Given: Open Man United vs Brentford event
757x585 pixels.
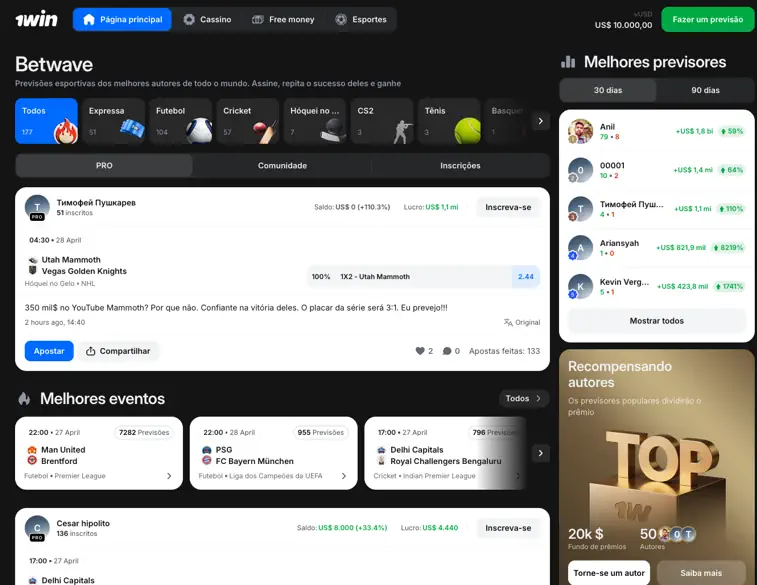Looking at the screenshot, I should point(99,453).
